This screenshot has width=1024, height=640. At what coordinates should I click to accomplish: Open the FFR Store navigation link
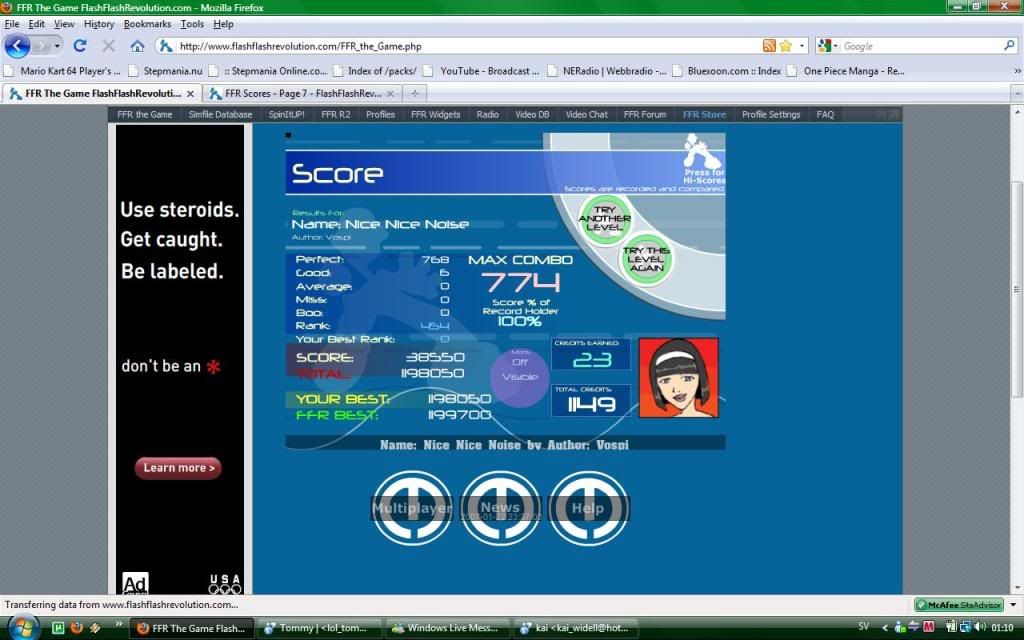point(704,115)
